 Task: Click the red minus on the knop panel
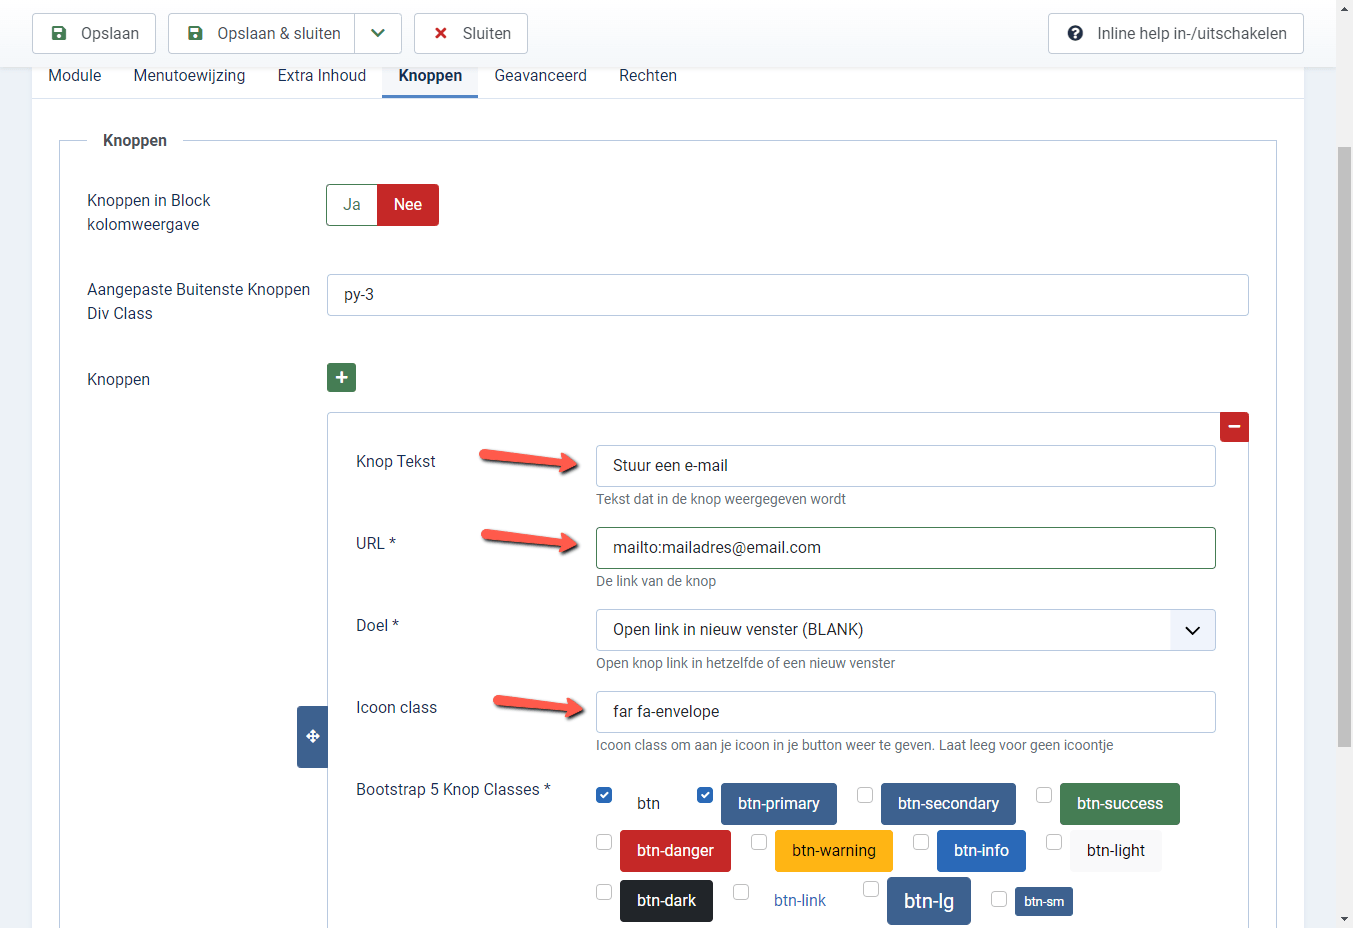(1234, 426)
